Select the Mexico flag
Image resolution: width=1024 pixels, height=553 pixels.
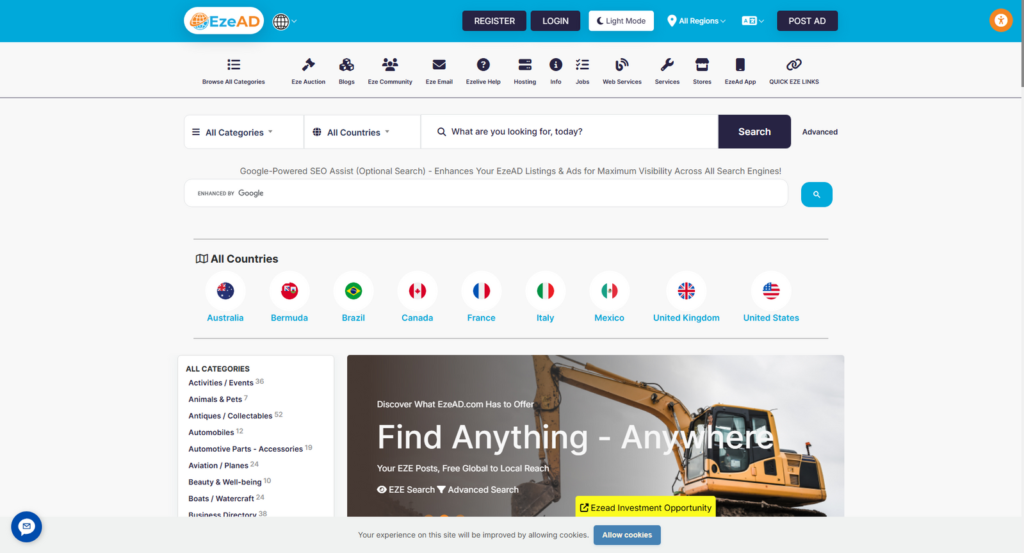[x=609, y=291]
